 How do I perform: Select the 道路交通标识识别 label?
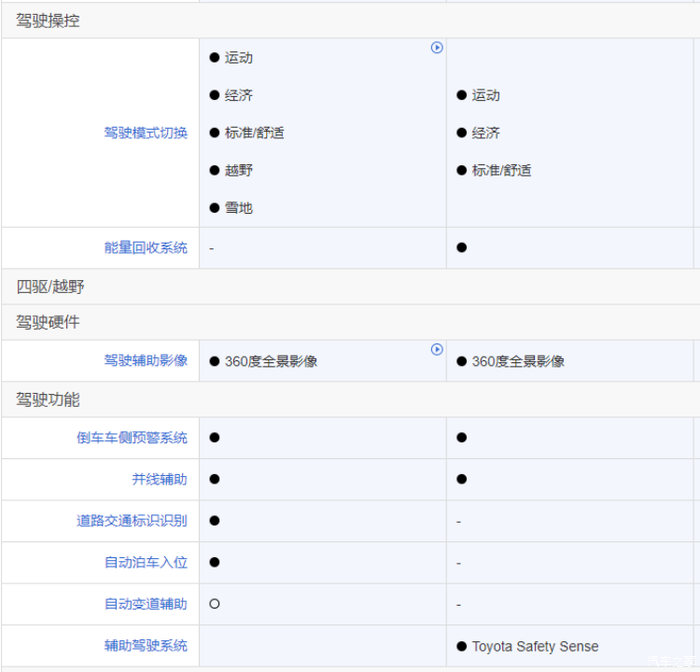[x=132, y=521]
